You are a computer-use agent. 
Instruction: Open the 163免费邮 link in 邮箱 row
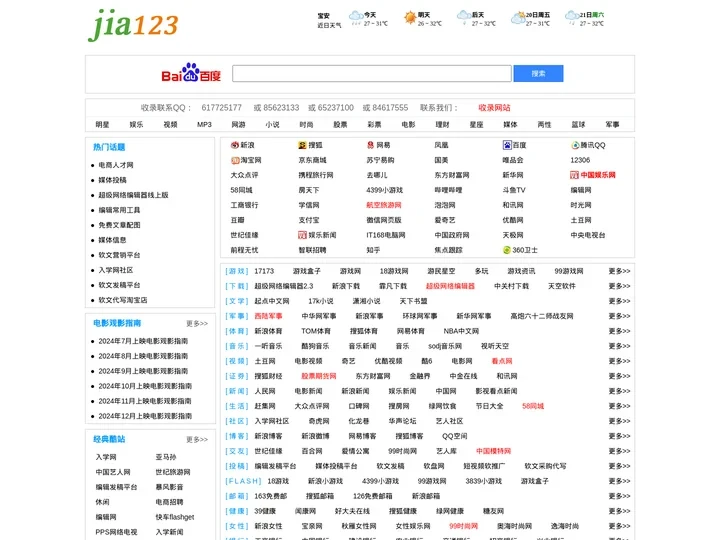270,496
